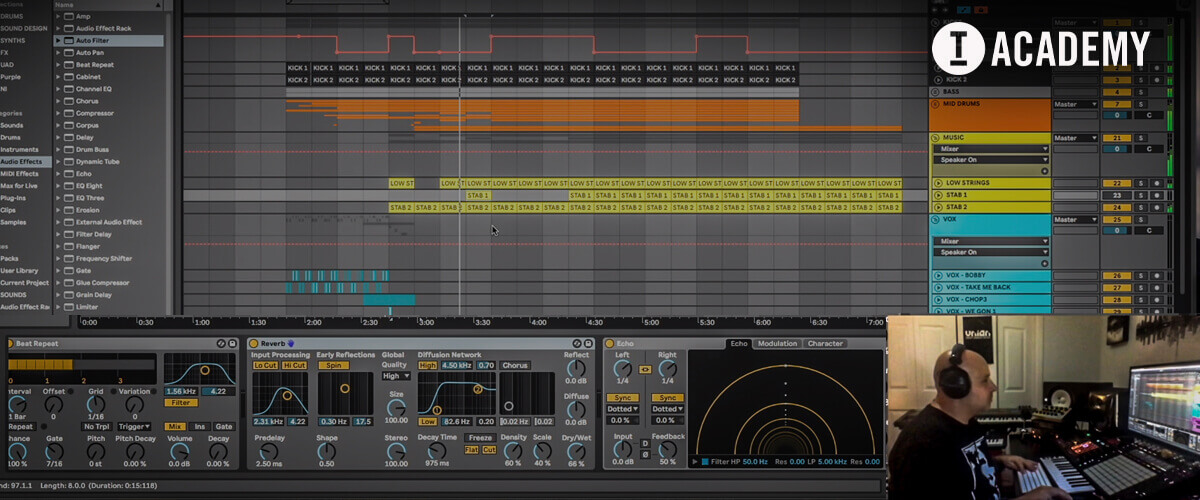
Task: Open MID DRUMS Master output dropdown
Action: point(1076,104)
